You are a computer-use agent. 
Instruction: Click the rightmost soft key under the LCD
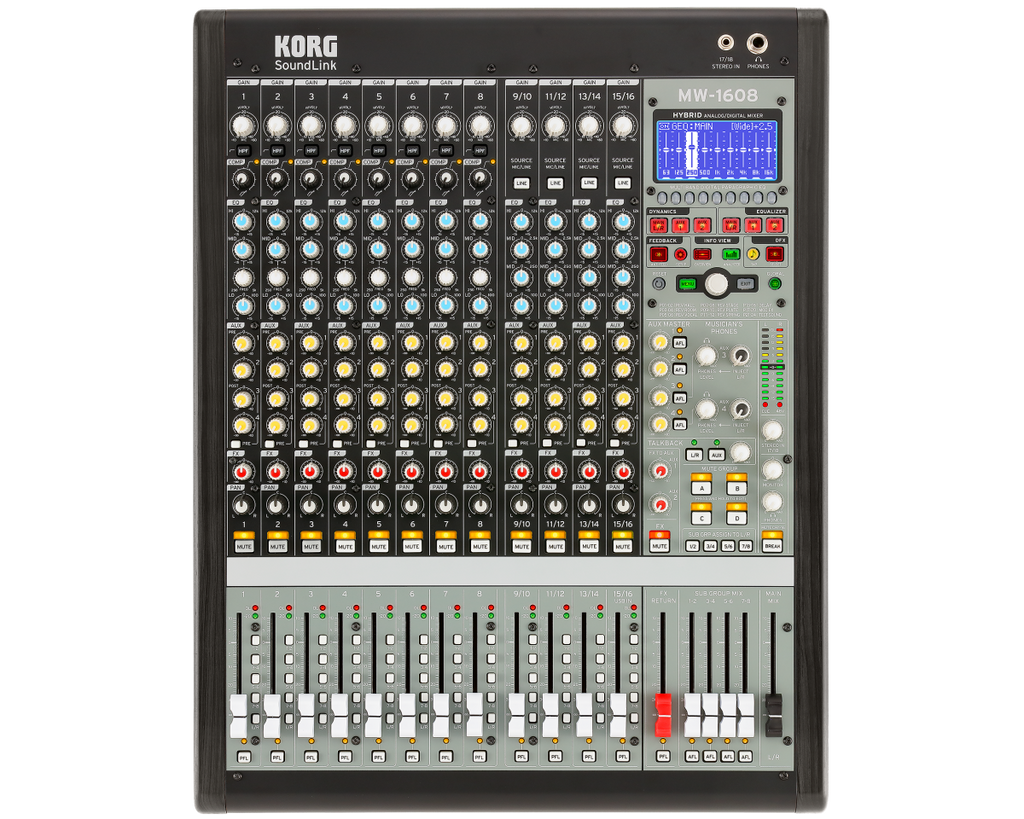pyautogui.click(x=771, y=197)
